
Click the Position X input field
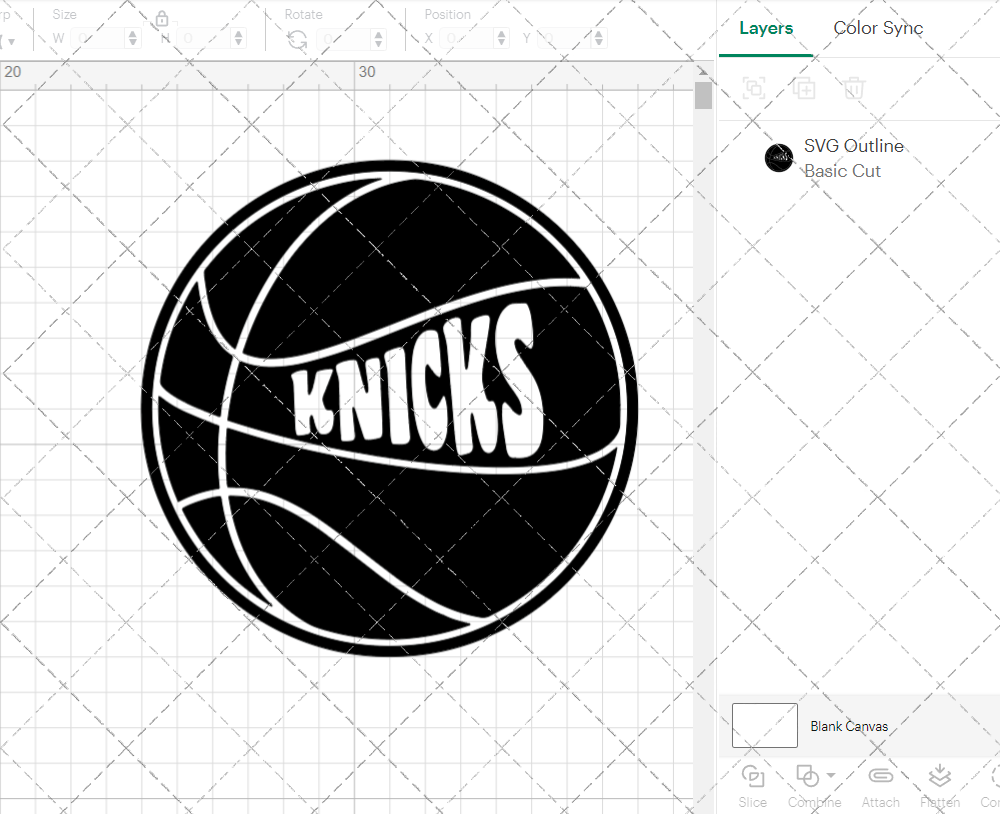467,39
